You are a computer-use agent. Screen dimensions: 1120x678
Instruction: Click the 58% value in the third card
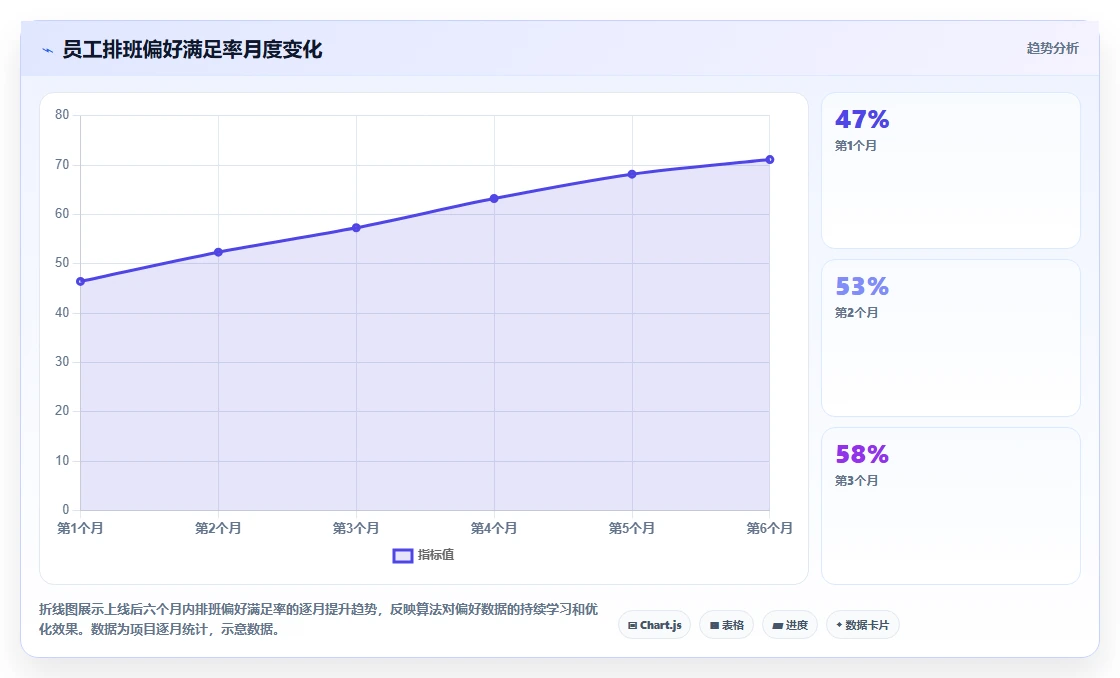(862, 454)
